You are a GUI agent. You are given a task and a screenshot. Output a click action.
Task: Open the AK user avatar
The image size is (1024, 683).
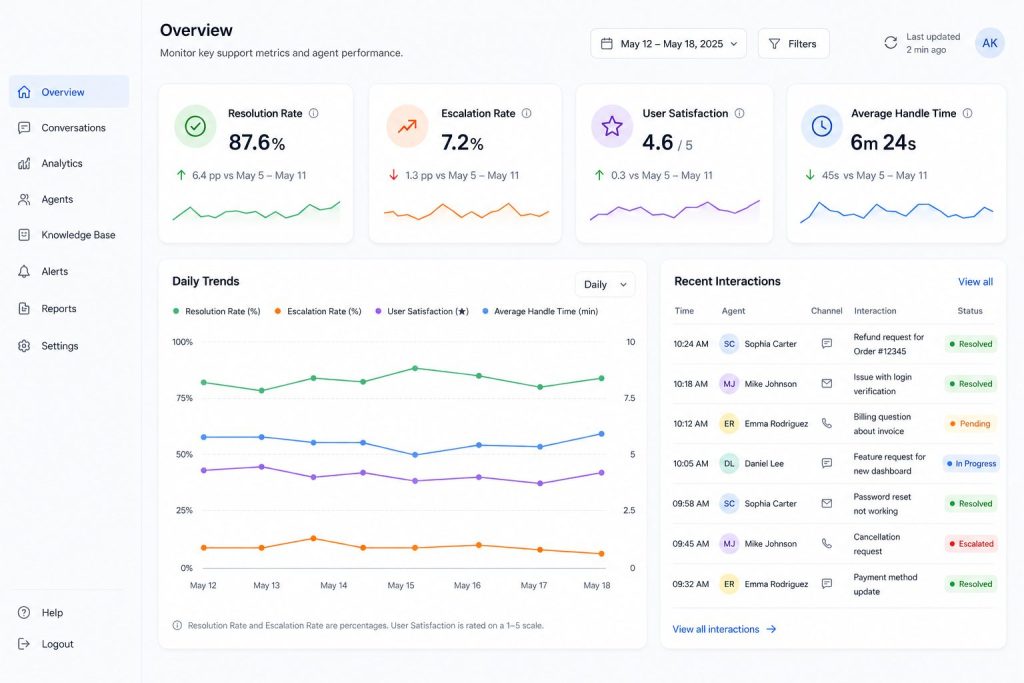coord(989,43)
